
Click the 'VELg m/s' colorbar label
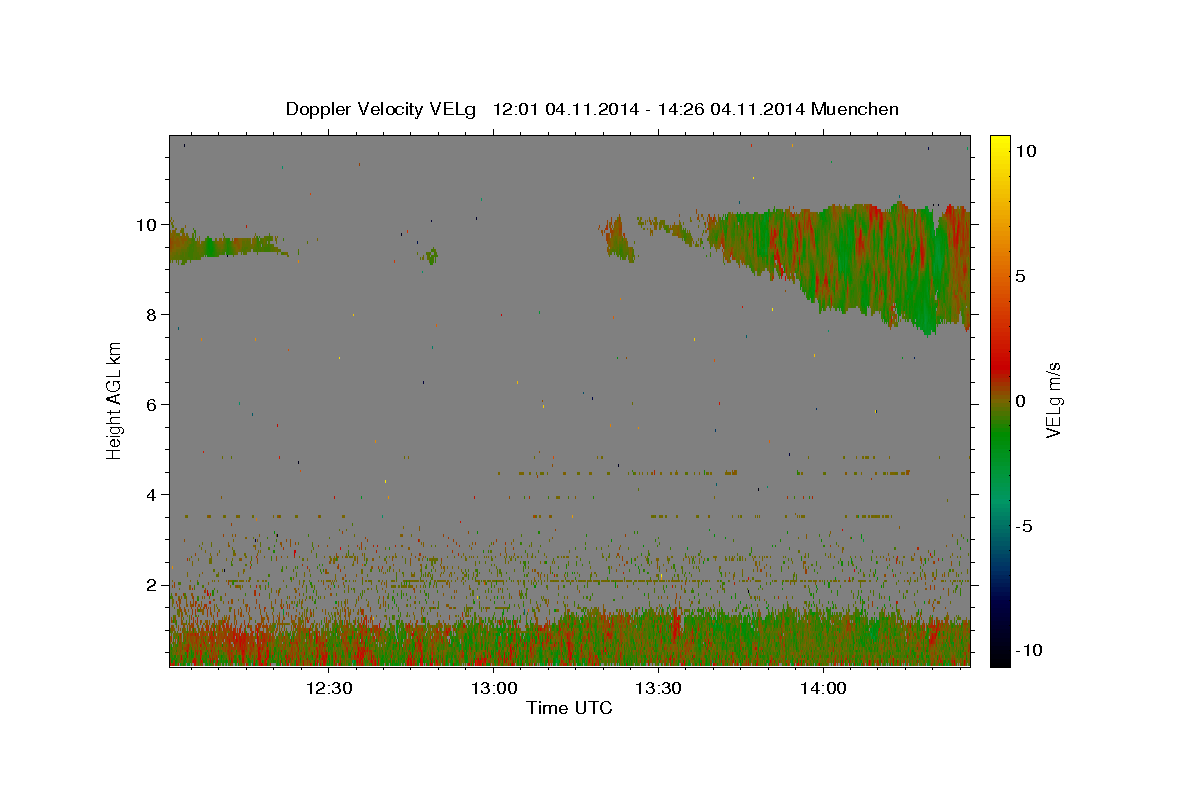coord(1053,401)
